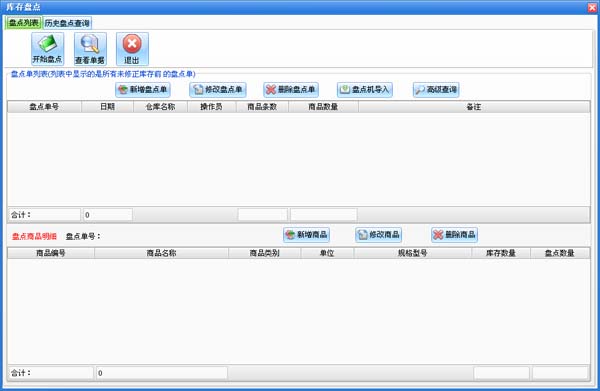Click 修改商品 edit product button
The height and width of the screenshot is (391, 600).
[378, 235]
